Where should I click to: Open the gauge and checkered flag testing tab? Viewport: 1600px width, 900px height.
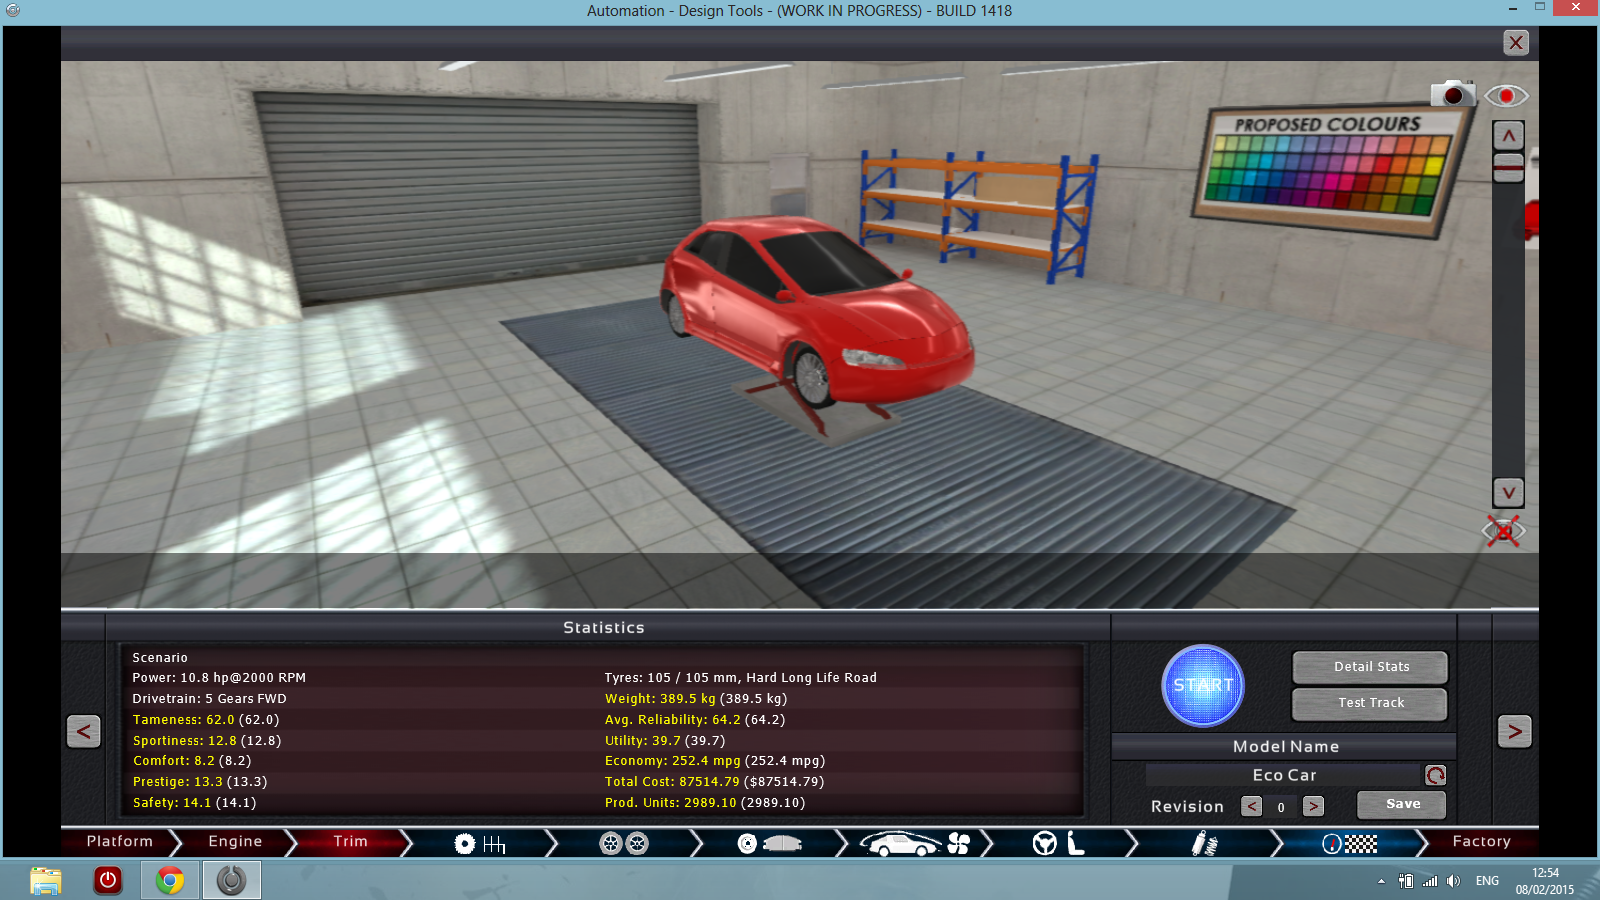tap(1349, 844)
